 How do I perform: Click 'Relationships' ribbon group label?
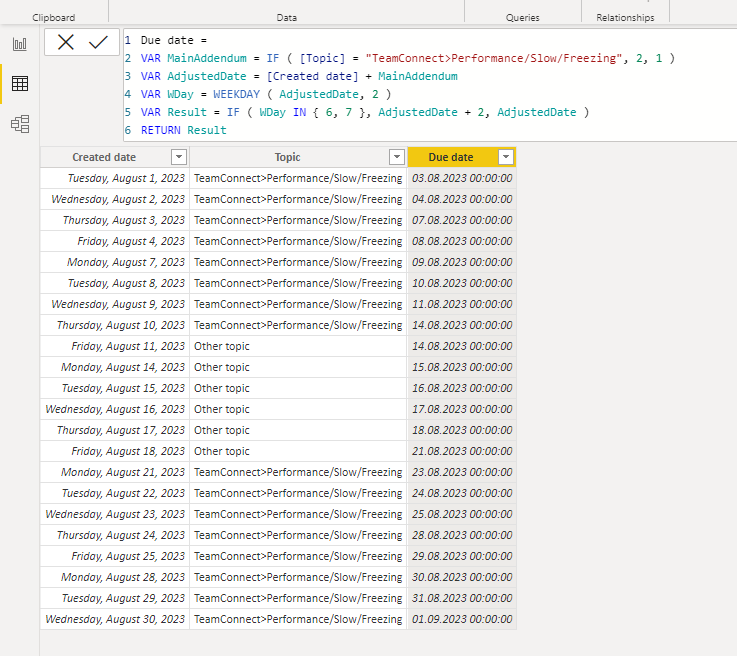[625, 17]
